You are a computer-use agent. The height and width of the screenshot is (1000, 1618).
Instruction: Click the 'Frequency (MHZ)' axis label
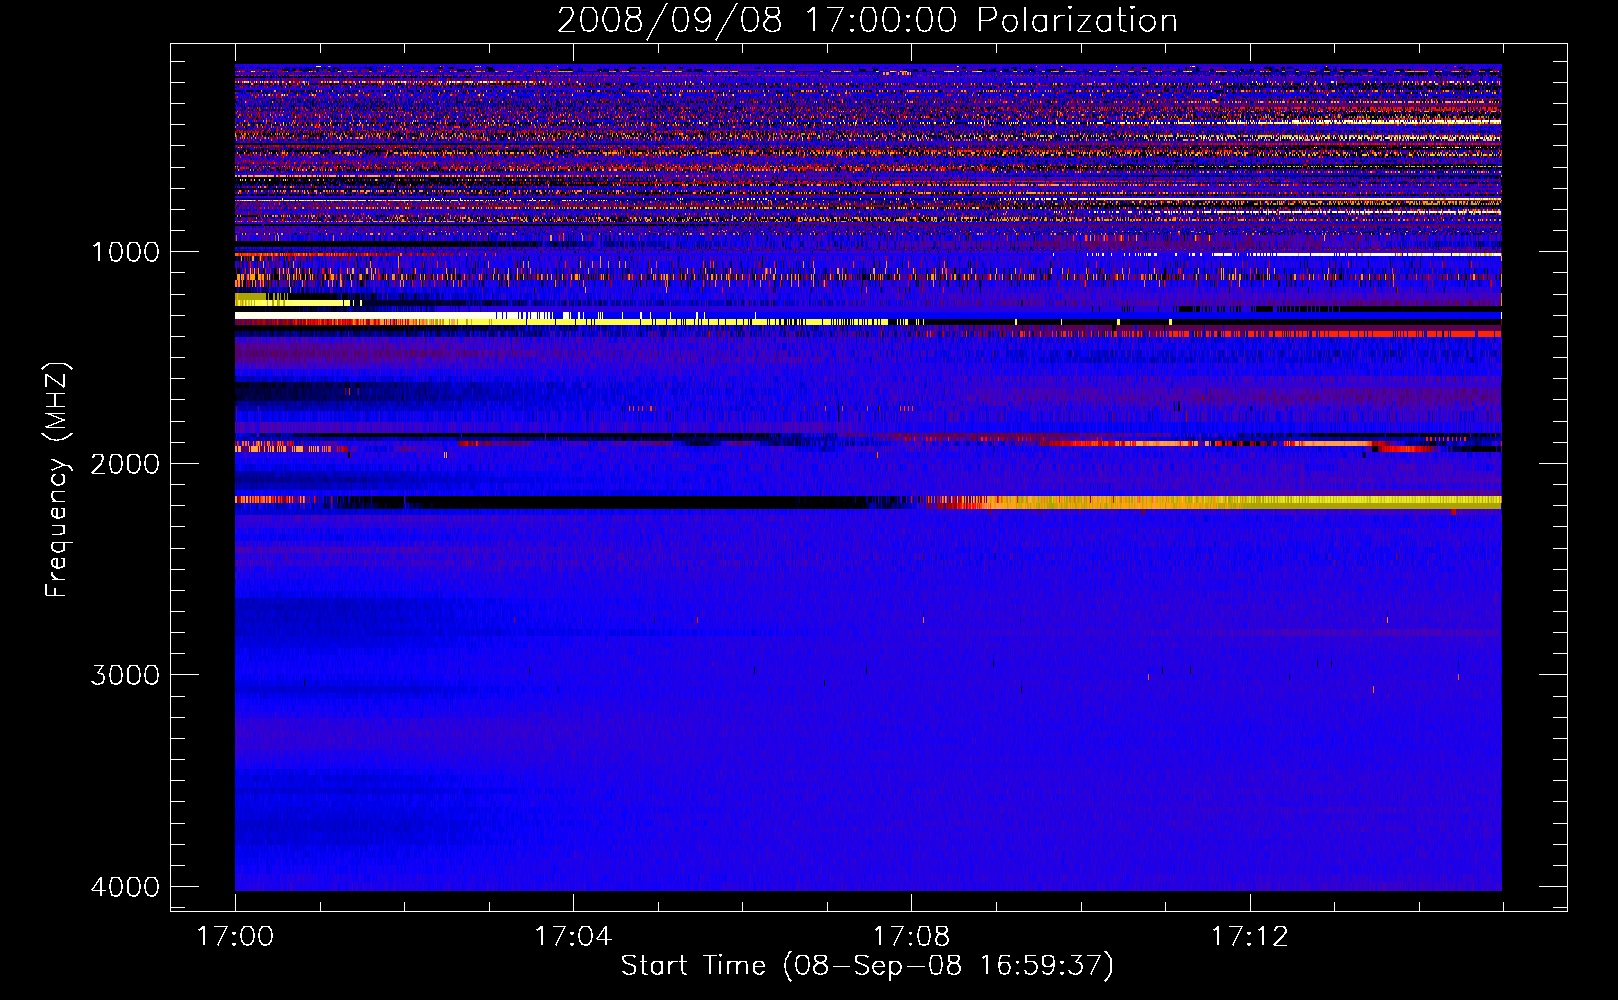pos(57,480)
